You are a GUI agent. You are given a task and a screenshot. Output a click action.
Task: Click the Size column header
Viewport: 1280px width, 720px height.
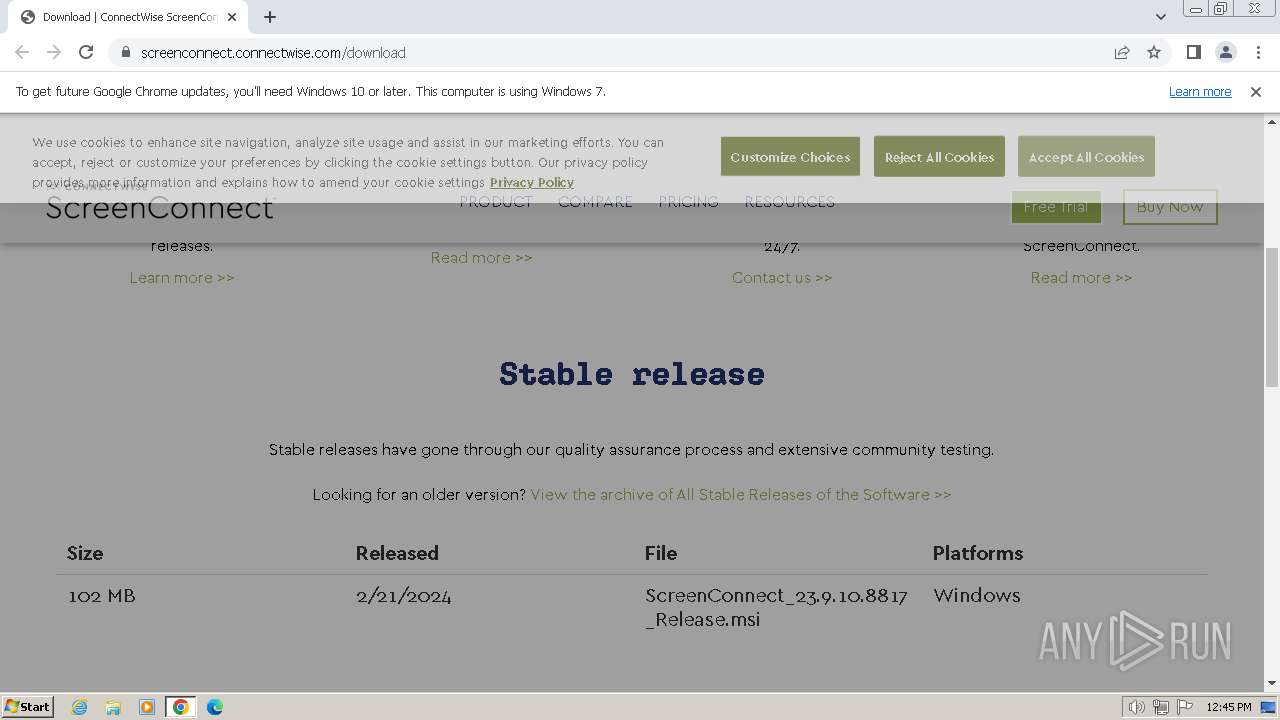coord(85,553)
